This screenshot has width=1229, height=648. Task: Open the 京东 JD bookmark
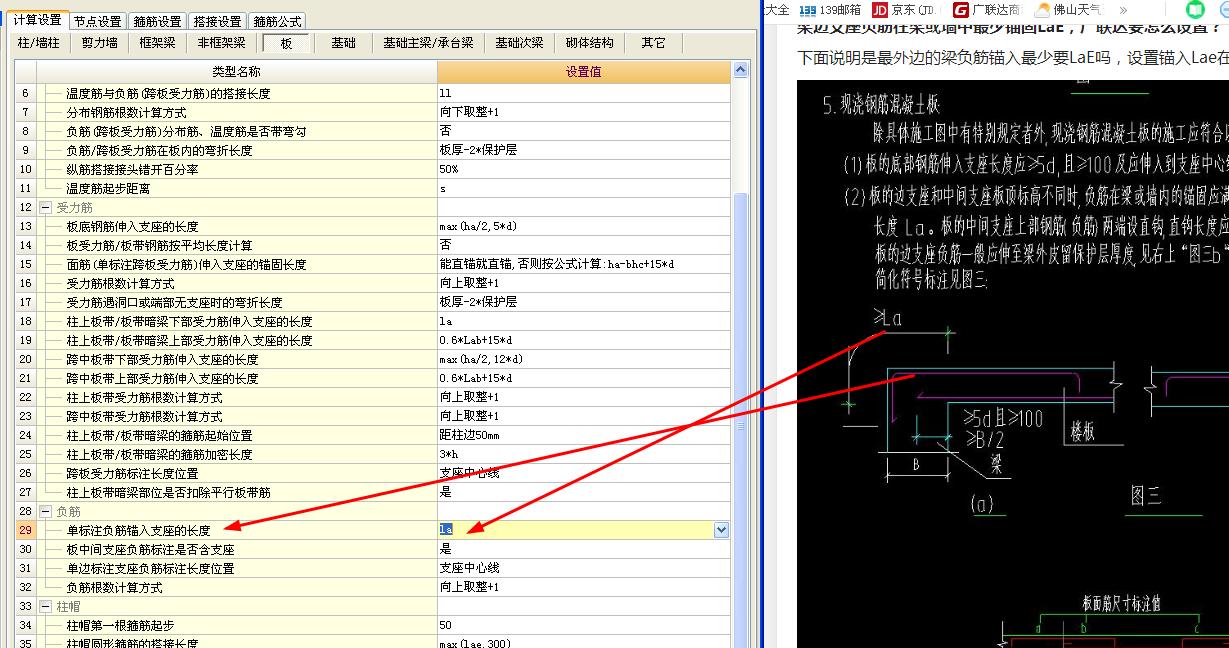pos(905,10)
